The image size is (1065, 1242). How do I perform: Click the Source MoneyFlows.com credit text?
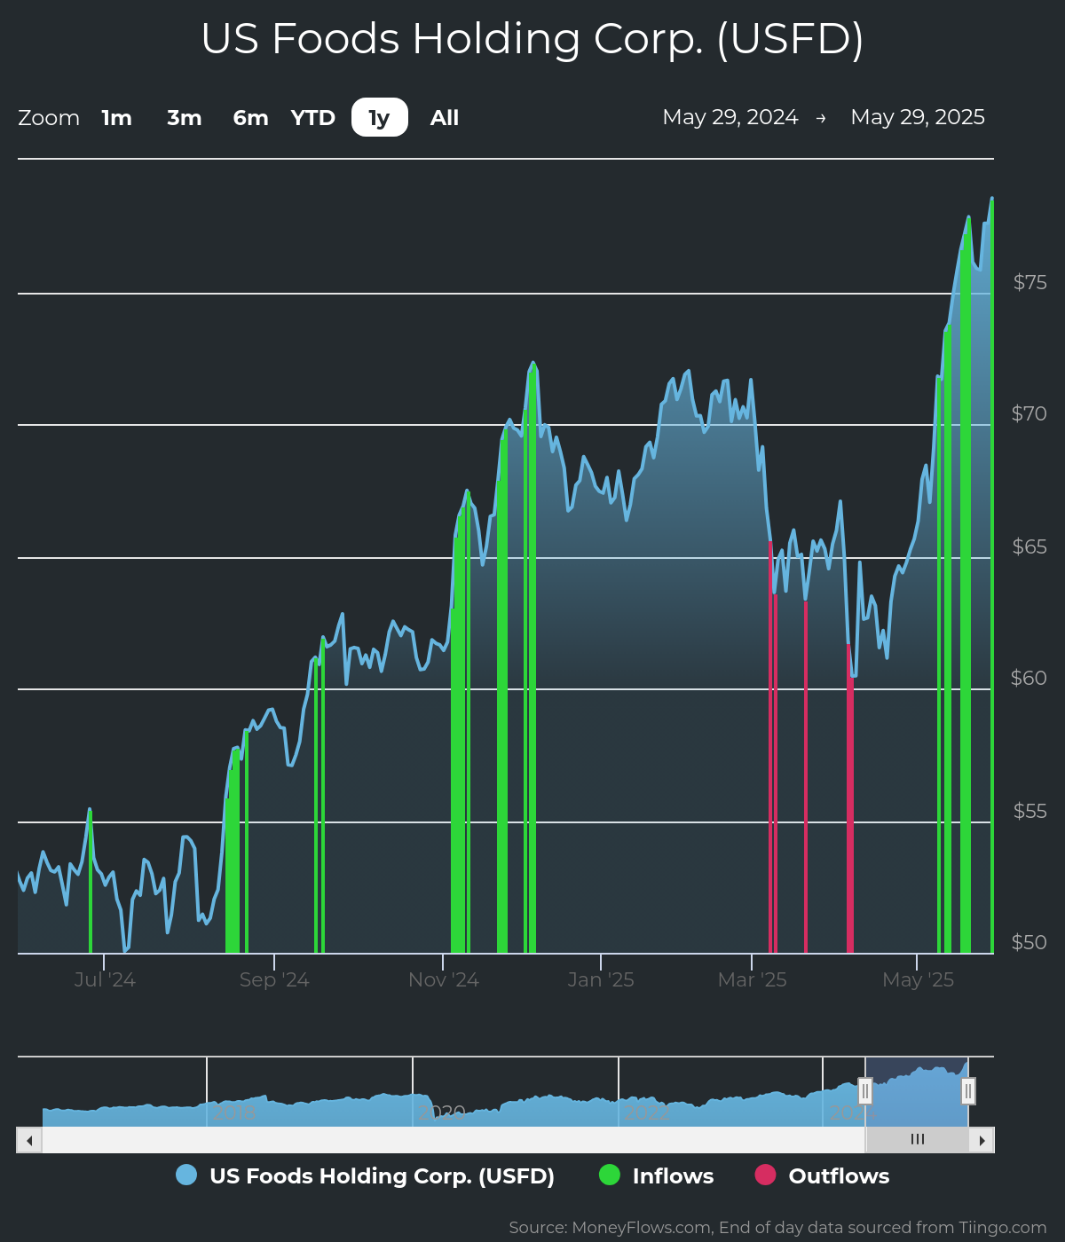[x=777, y=1227]
